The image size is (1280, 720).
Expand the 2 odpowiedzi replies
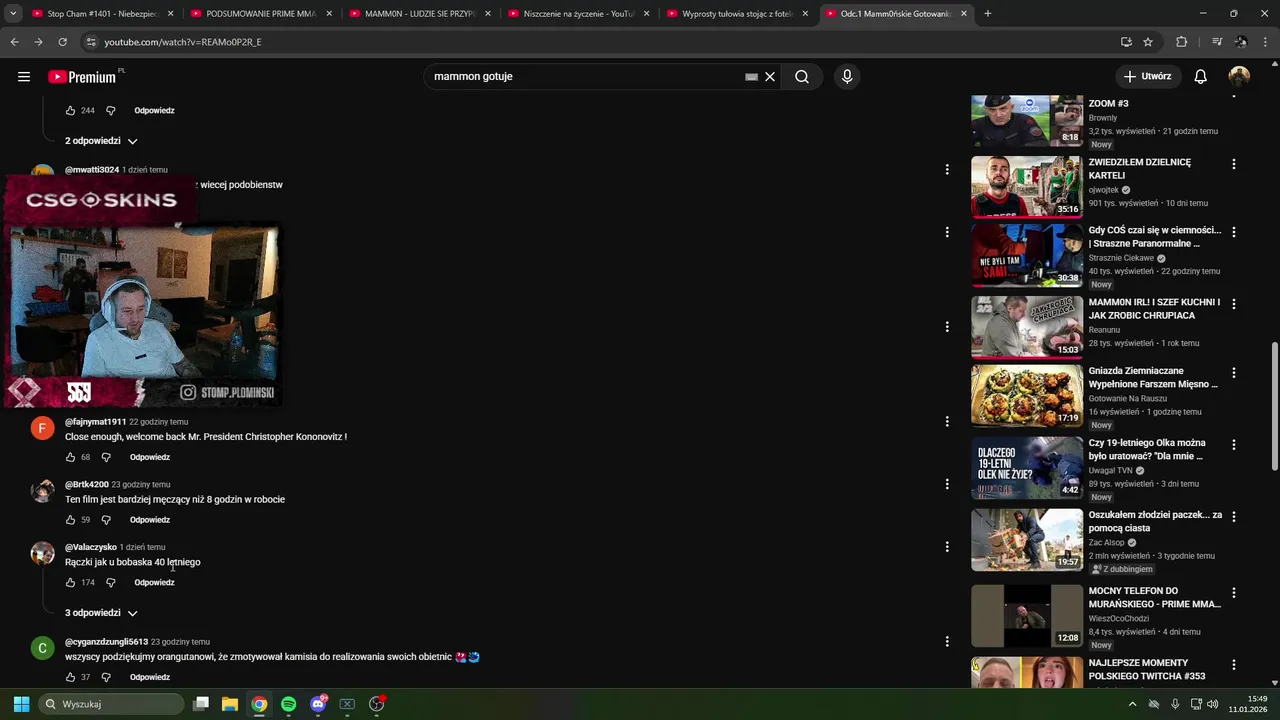(101, 141)
